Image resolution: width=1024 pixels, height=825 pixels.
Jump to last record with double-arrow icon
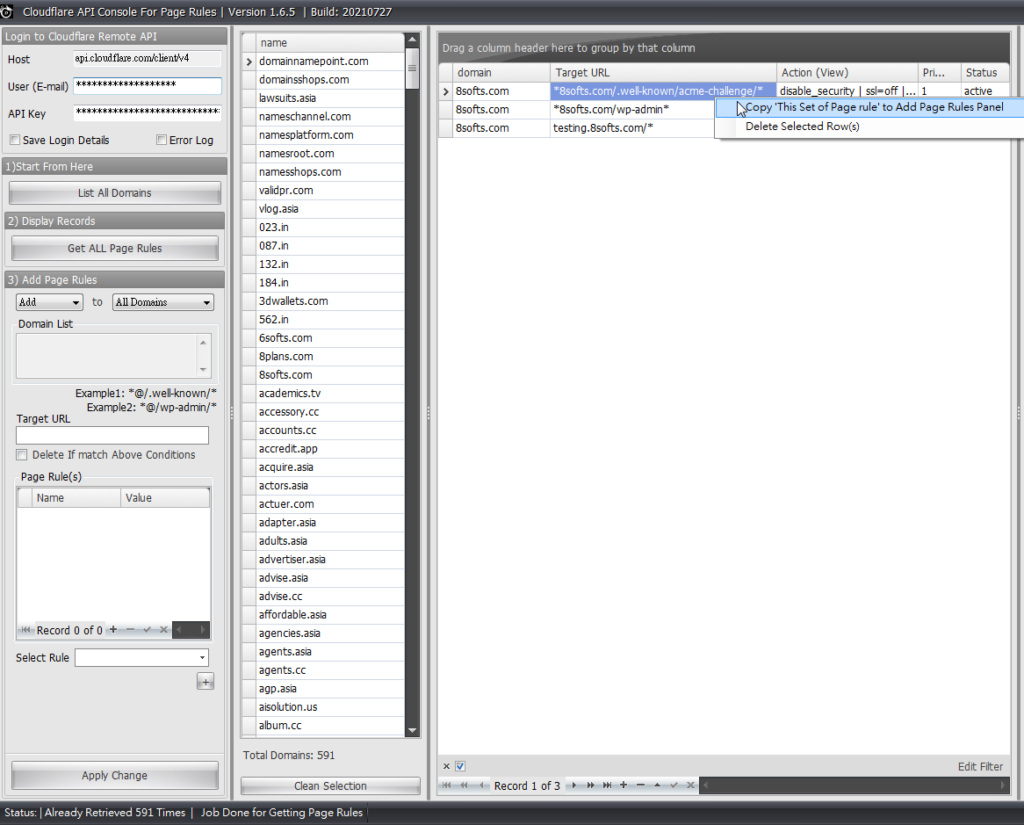click(607, 786)
